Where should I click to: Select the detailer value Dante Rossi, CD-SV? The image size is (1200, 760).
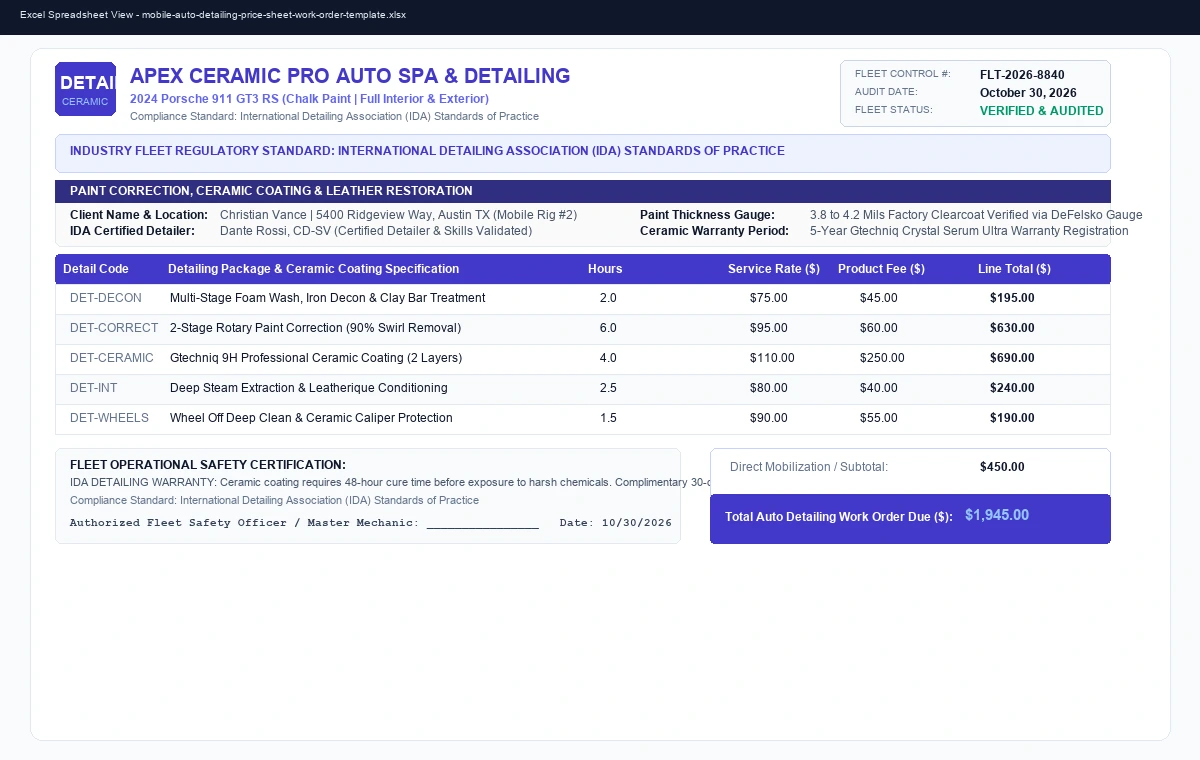coord(376,231)
